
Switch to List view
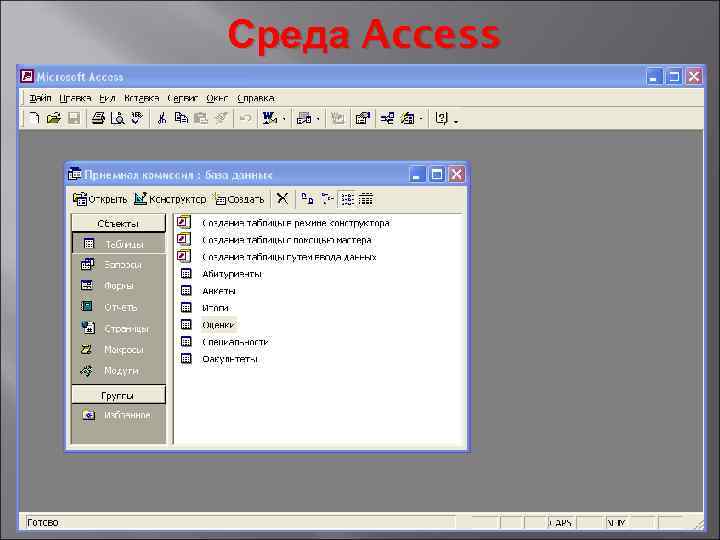coord(348,199)
